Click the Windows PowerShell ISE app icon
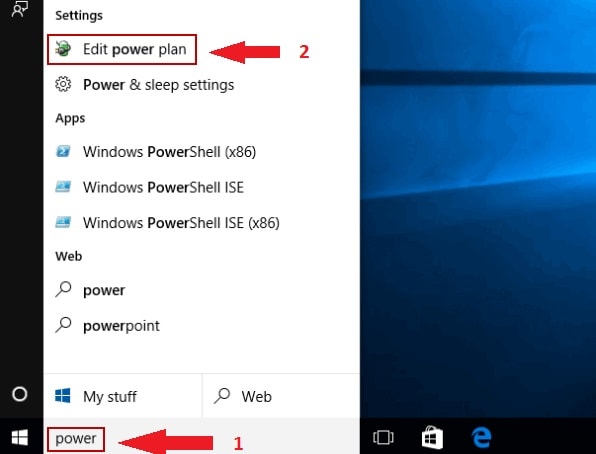The height and width of the screenshot is (454, 596). [63, 187]
